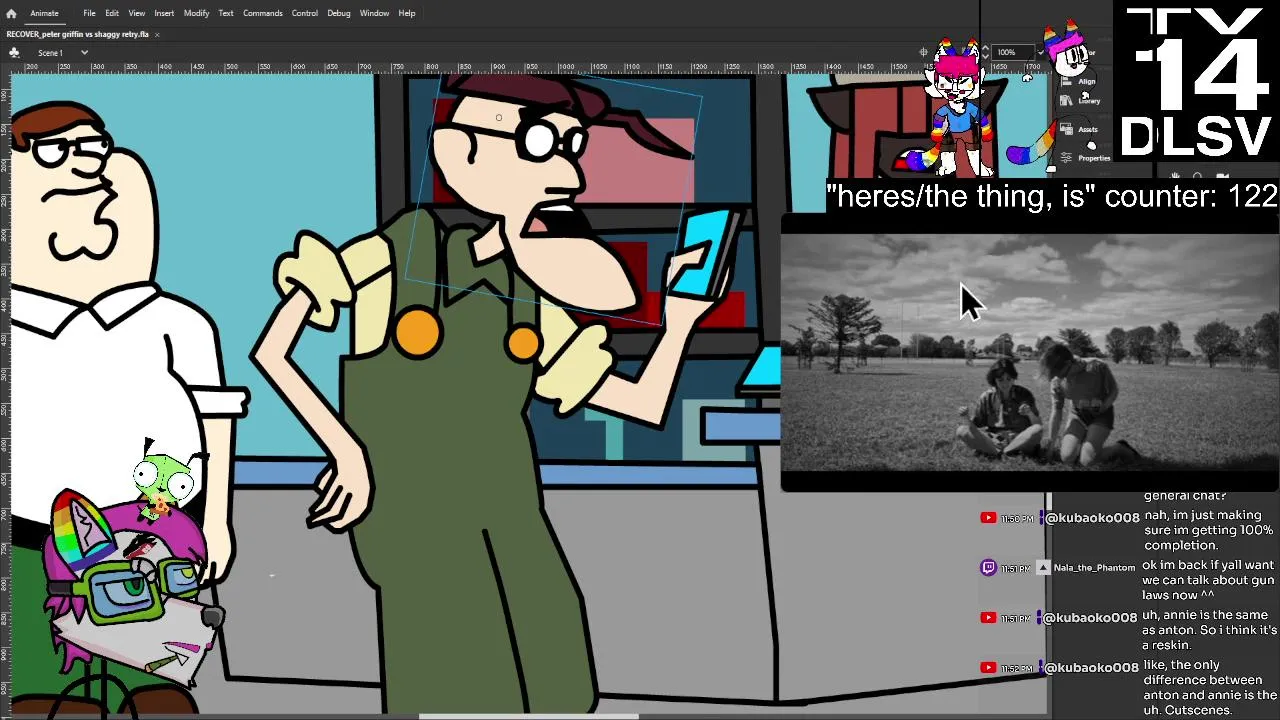This screenshot has height=720, width=1280.
Task: Click the YouTube icon on the 11:50 PM message
Action: pyautogui.click(x=988, y=517)
